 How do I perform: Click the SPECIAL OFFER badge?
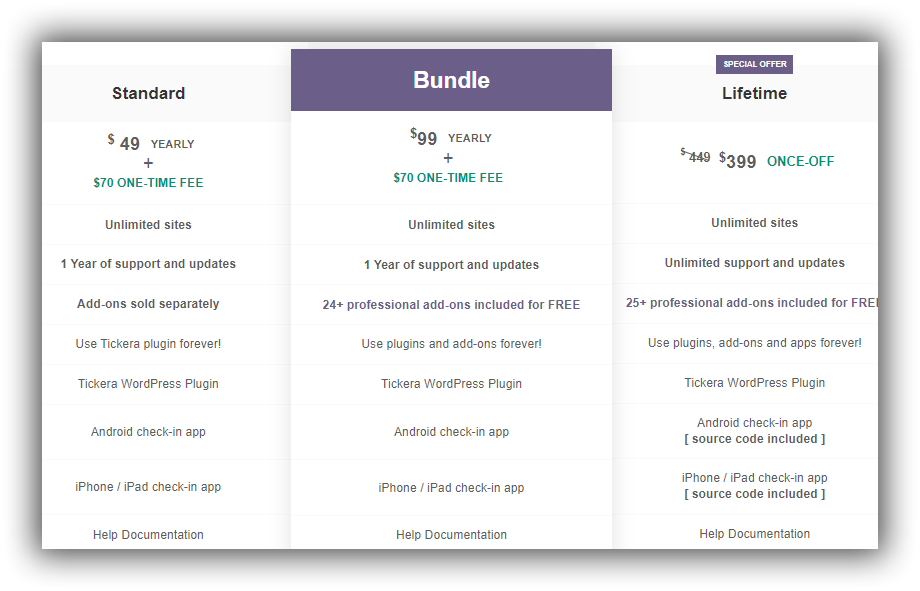(x=754, y=64)
